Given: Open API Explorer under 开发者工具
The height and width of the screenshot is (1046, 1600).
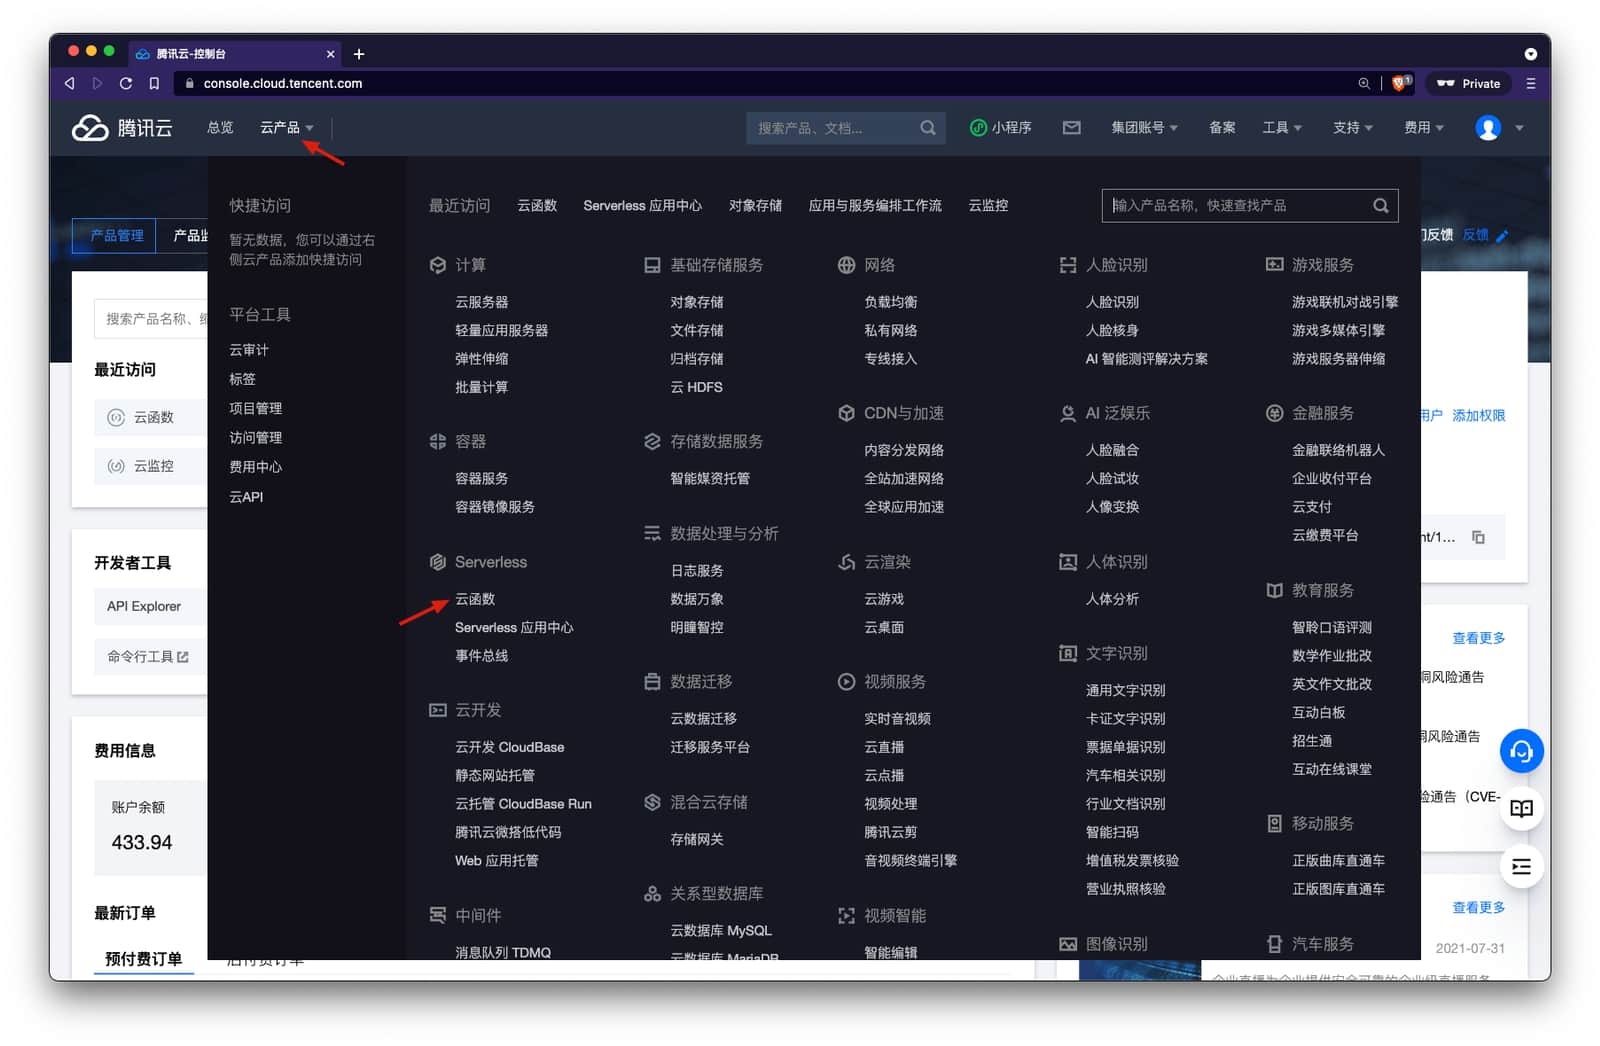Looking at the screenshot, I should point(143,606).
